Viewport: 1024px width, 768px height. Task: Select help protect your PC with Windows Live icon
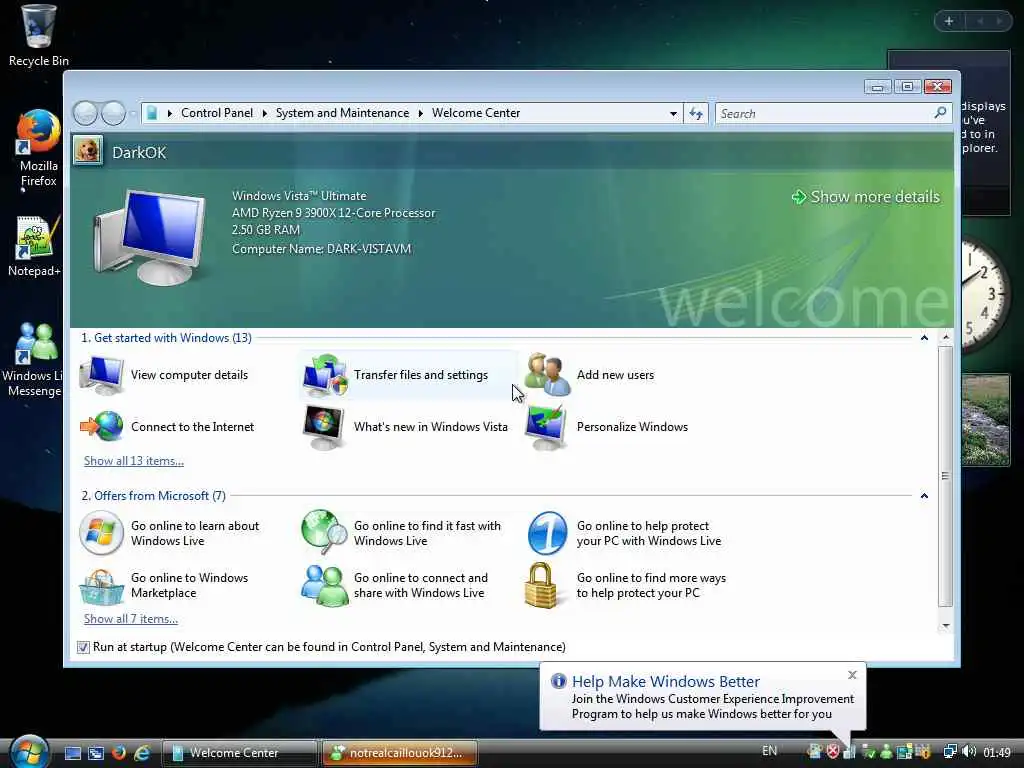547,533
